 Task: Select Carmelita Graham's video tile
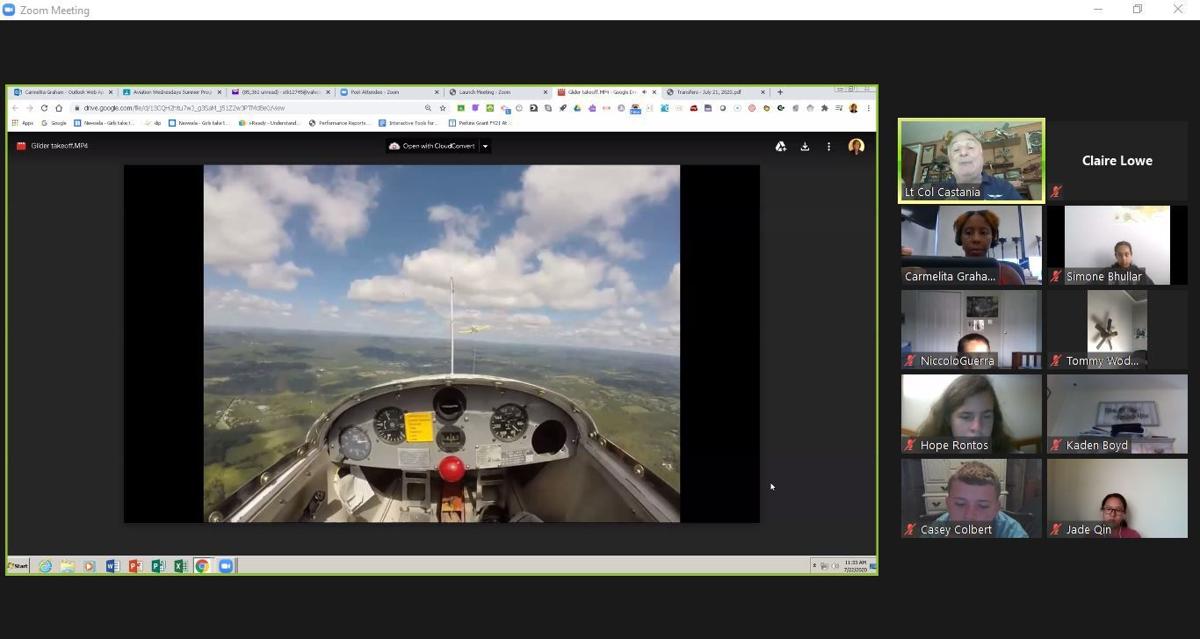(x=971, y=245)
